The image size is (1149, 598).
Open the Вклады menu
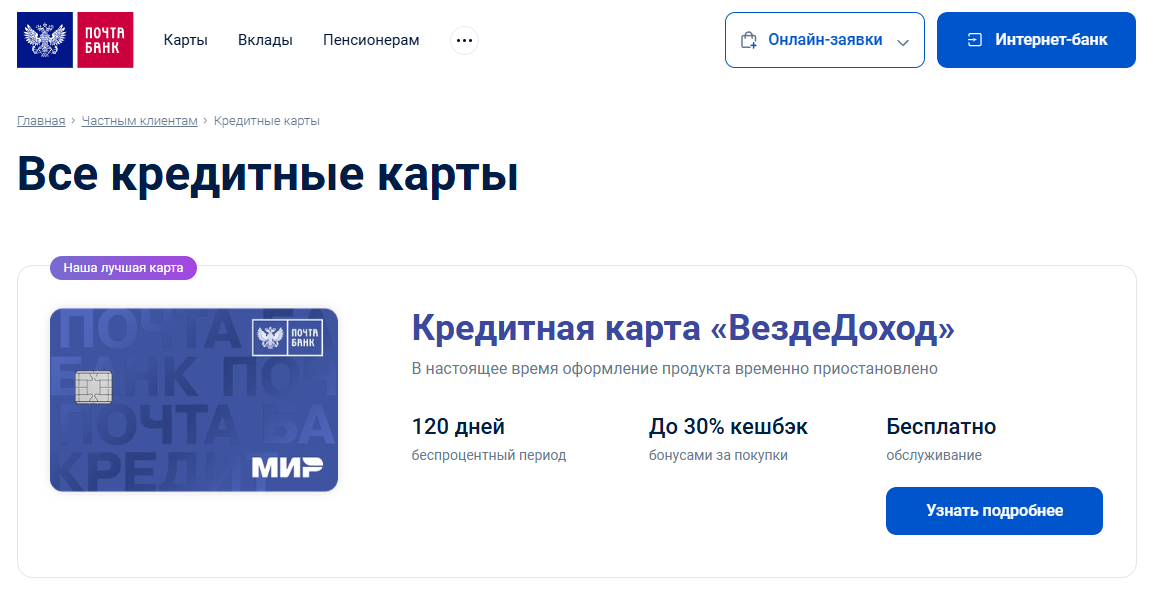(x=265, y=40)
